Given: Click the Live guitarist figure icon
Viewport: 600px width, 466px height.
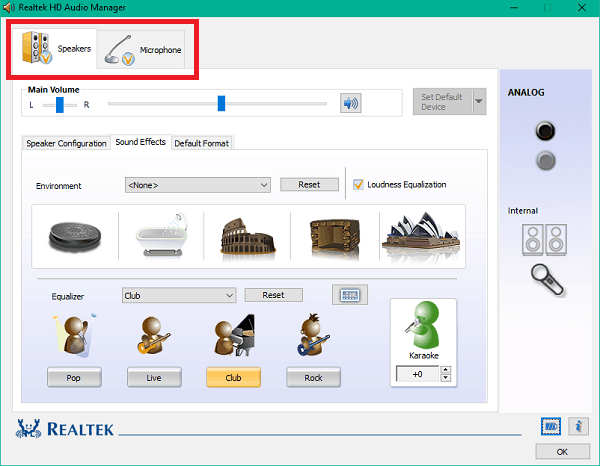Looking at the screenshot, I should click(153, 336).
